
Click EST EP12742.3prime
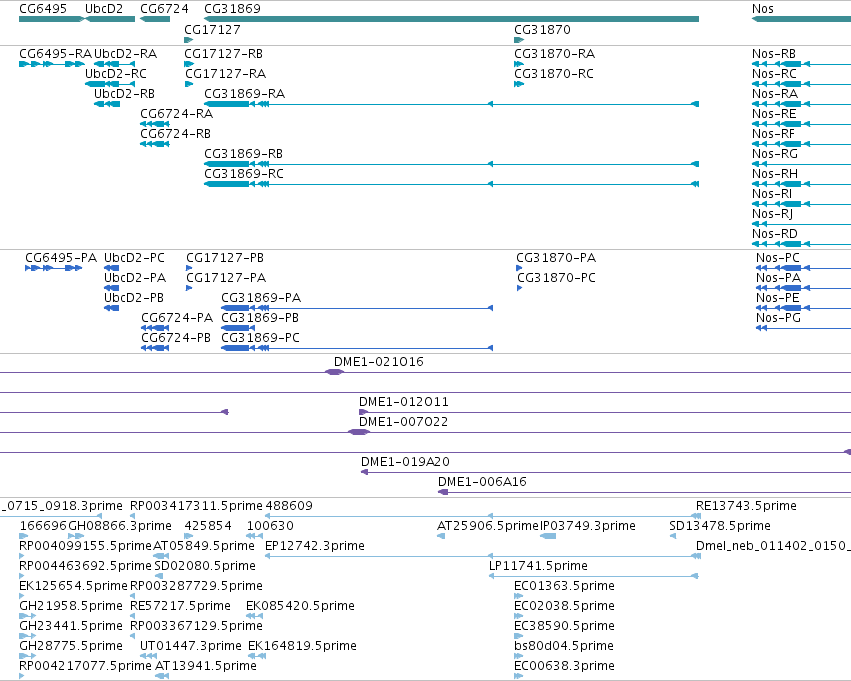point(315,546)
